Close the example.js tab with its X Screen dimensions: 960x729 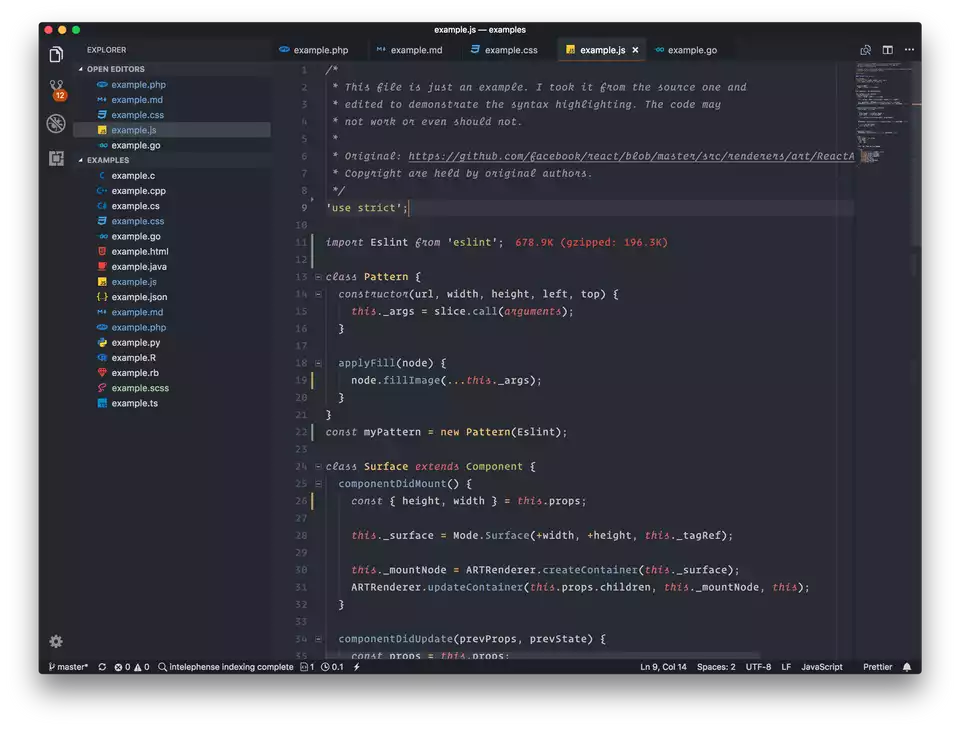pos(635,50)
